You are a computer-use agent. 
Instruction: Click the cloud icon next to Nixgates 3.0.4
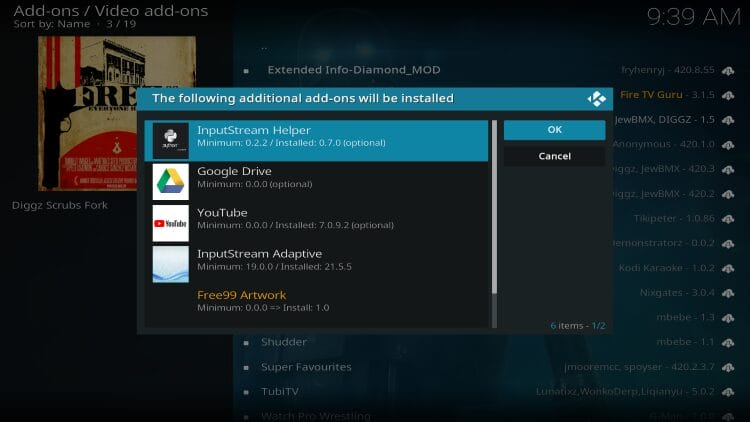(x=728, y=293)
